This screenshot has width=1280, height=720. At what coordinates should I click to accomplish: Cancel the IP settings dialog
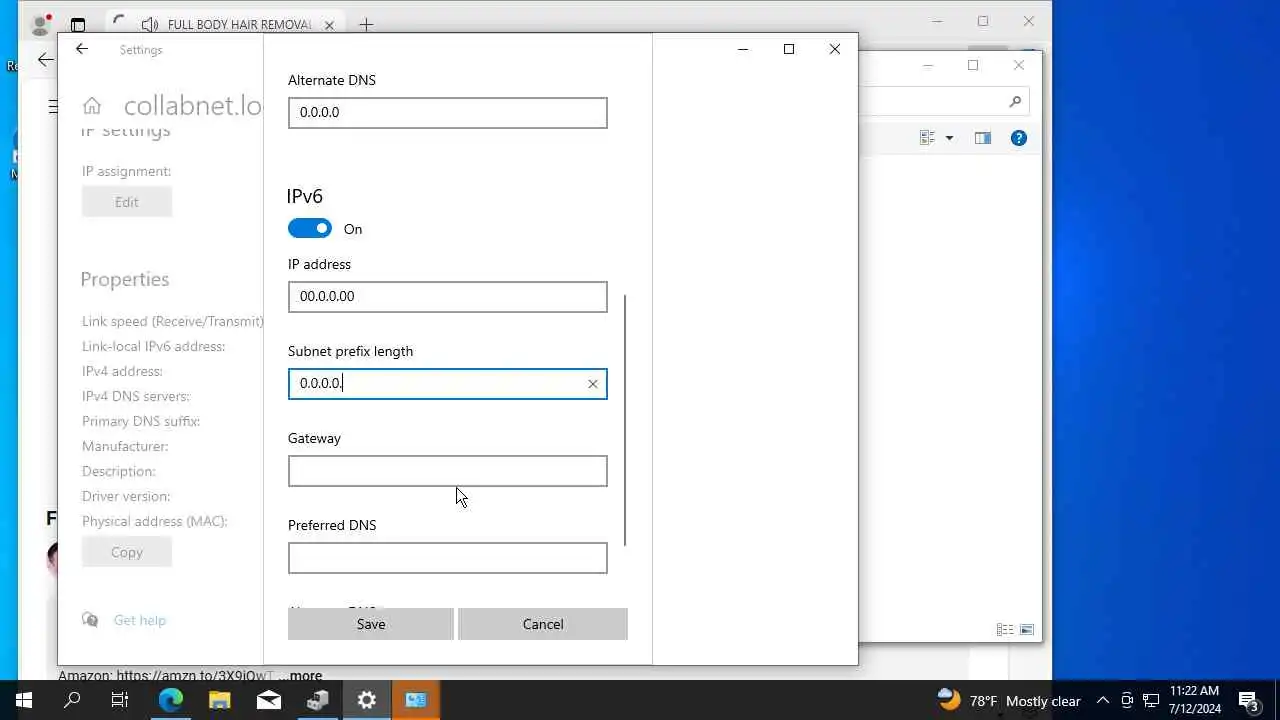543,624
